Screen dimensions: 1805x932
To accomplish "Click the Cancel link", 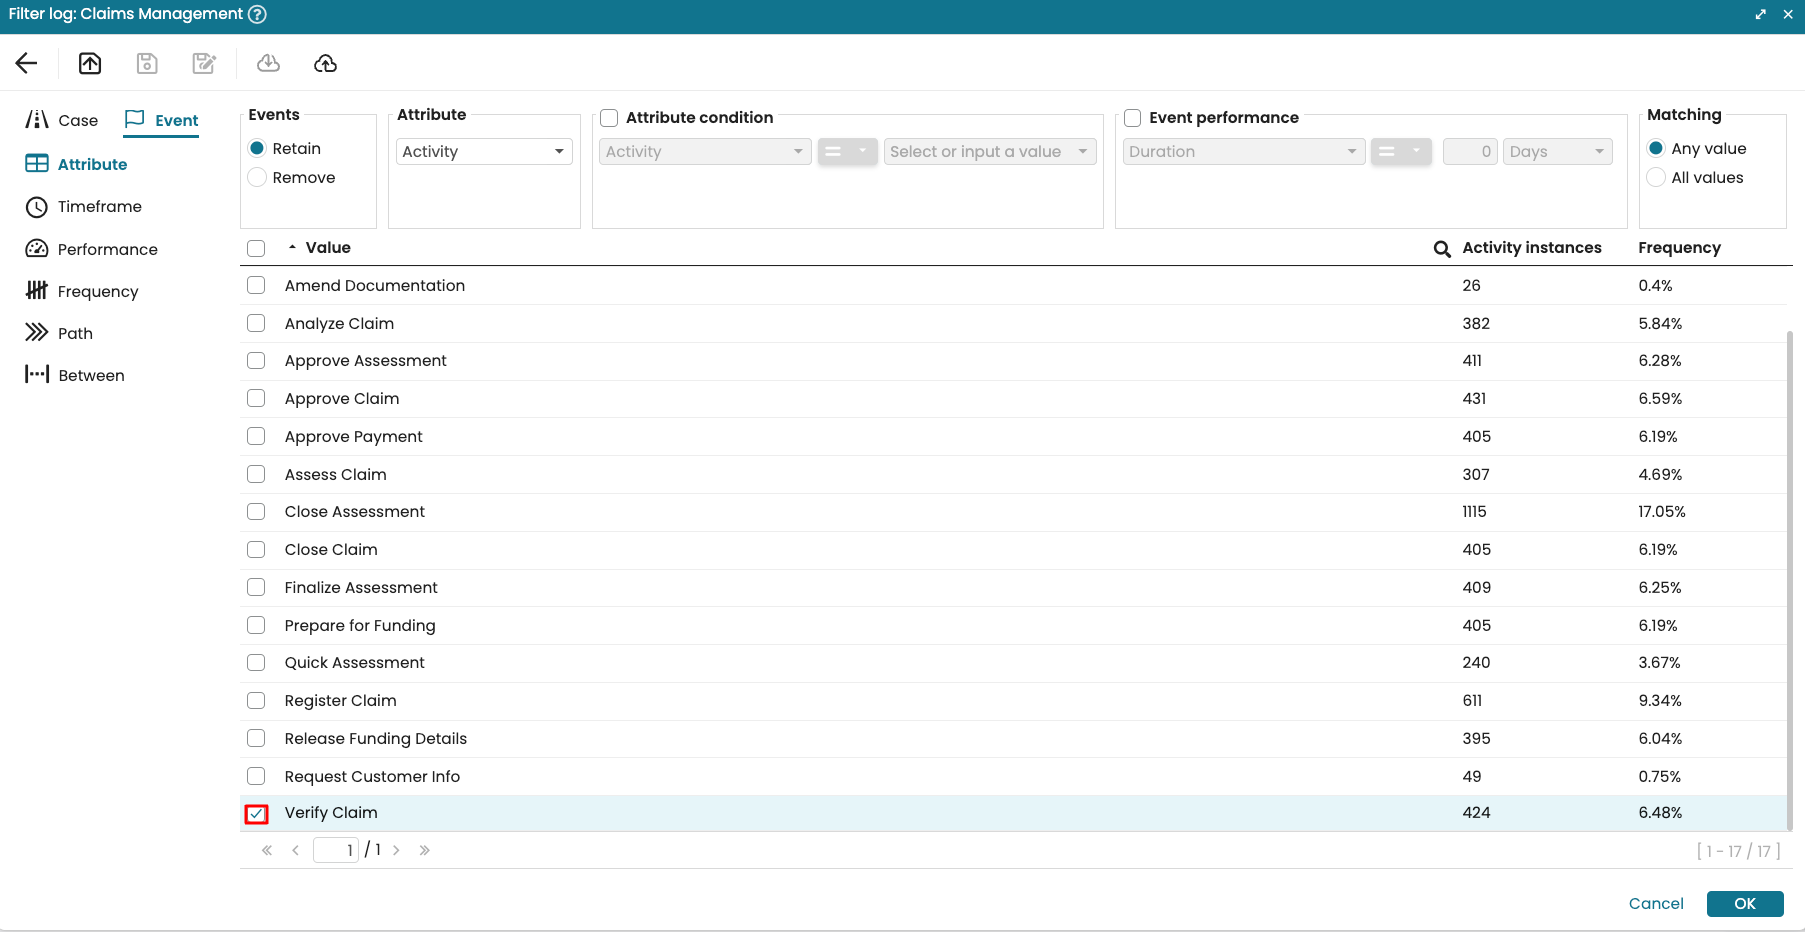I will pyautogui.click(x=1655, y=904).
